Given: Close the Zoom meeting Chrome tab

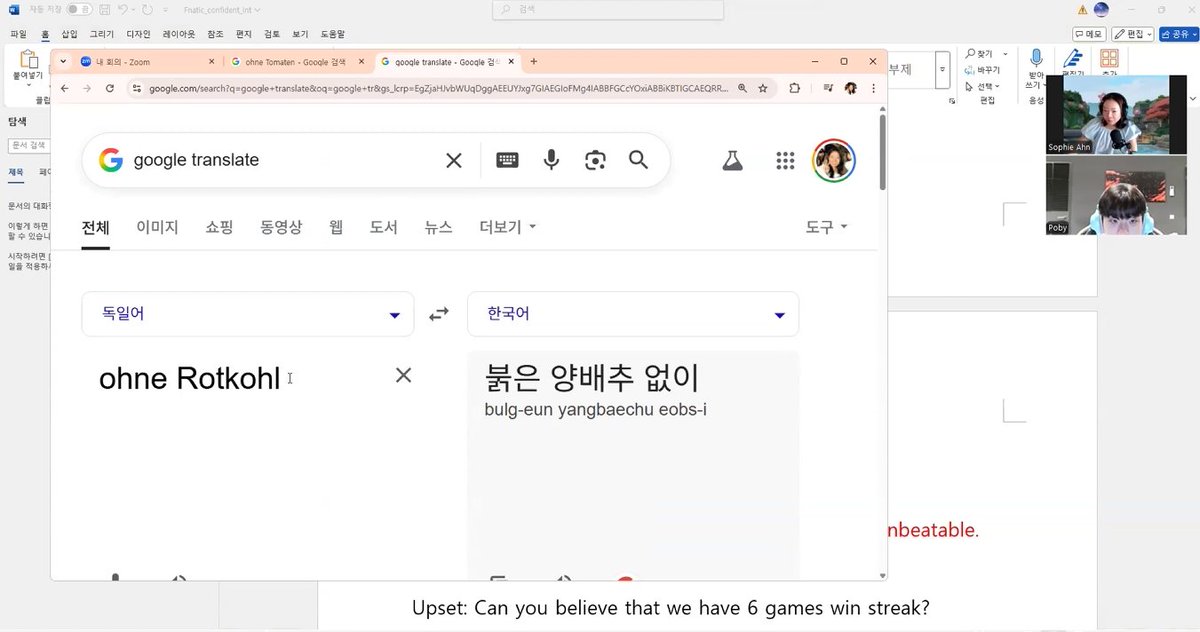Looking at the screenshot, I should (211, 61).
